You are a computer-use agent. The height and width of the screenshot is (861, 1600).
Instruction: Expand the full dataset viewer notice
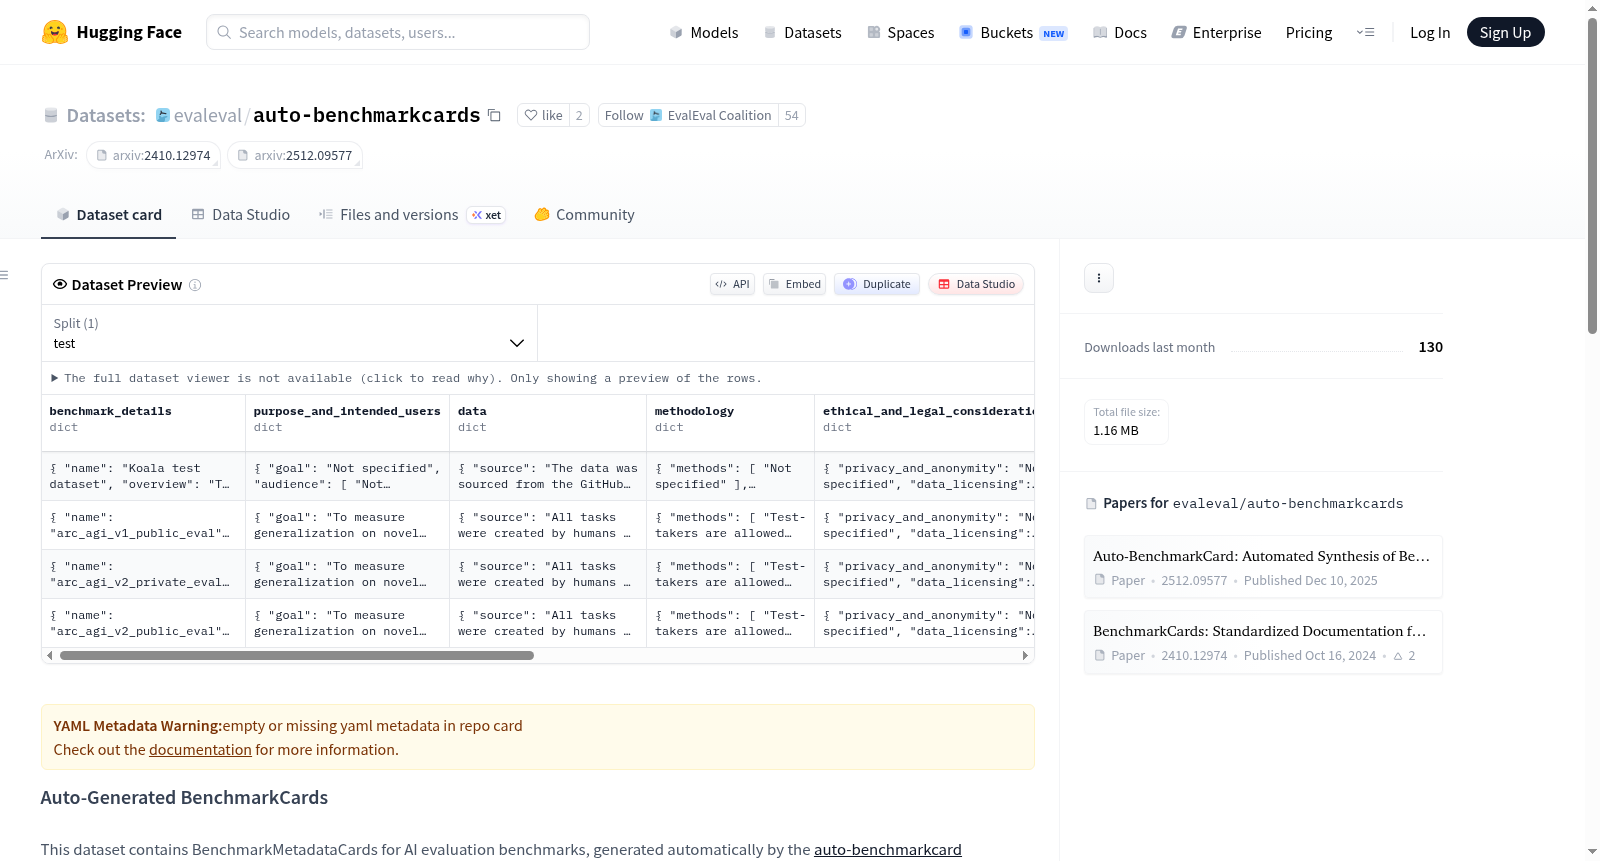(x=406, y=378)
